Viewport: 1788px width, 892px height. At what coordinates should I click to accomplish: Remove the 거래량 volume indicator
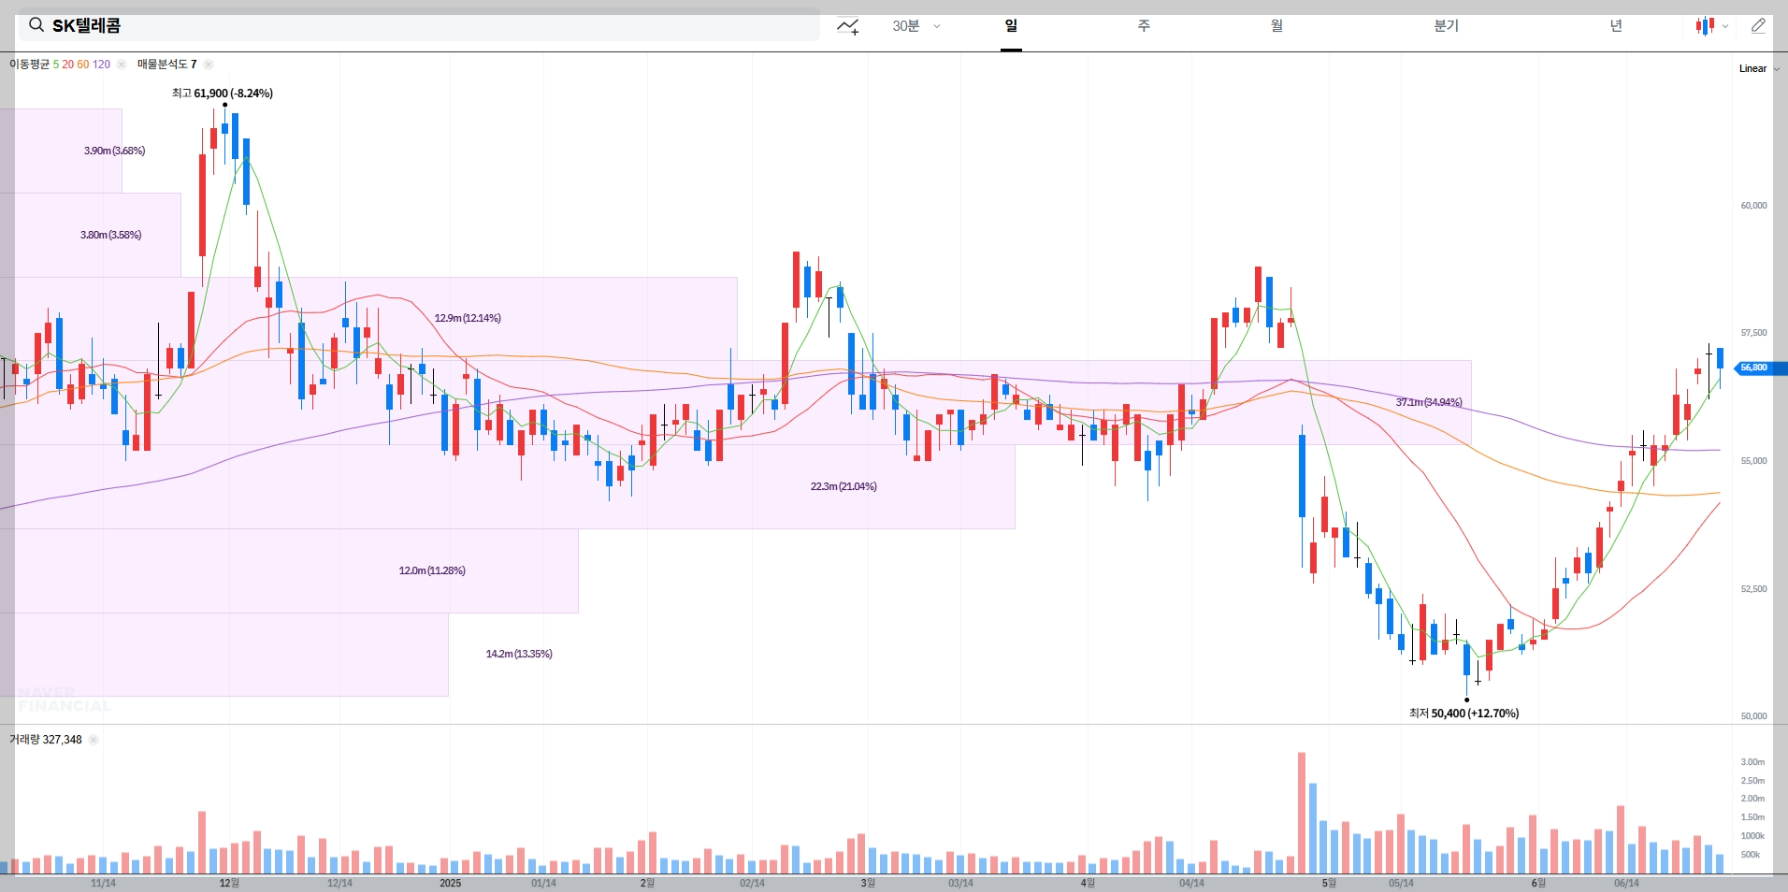93,740
